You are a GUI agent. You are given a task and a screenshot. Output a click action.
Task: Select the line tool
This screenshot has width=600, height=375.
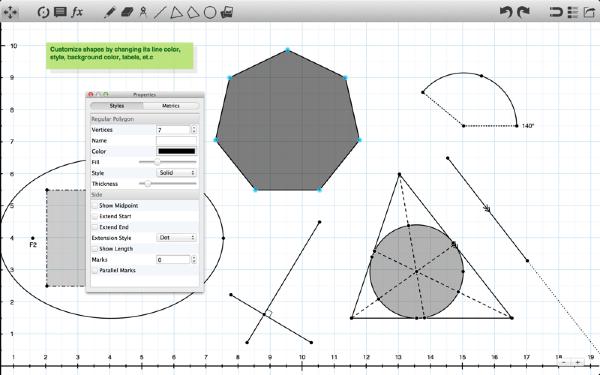160,12
